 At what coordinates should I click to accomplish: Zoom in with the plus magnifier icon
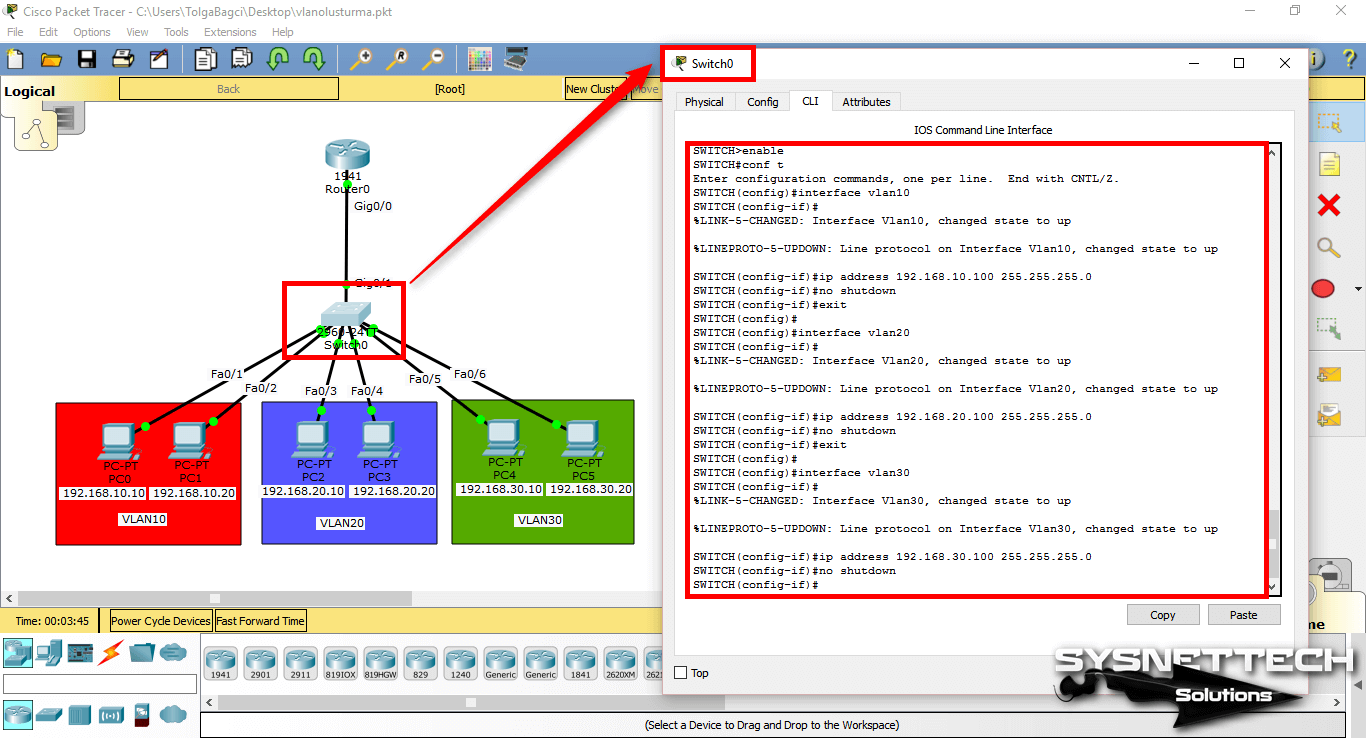[361, 59]
